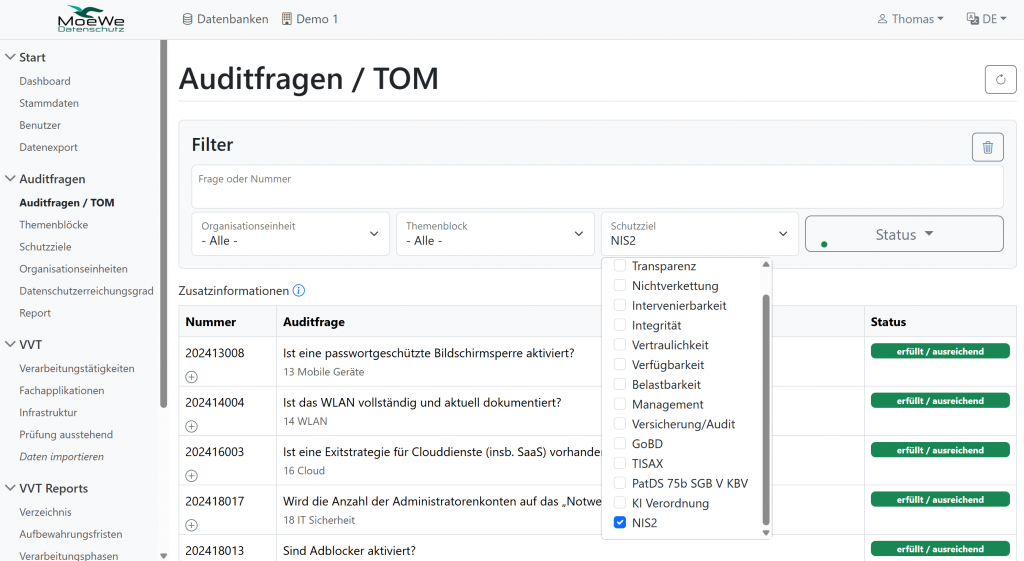
Task: Check the Integrität option
Action: click(620, 325)
